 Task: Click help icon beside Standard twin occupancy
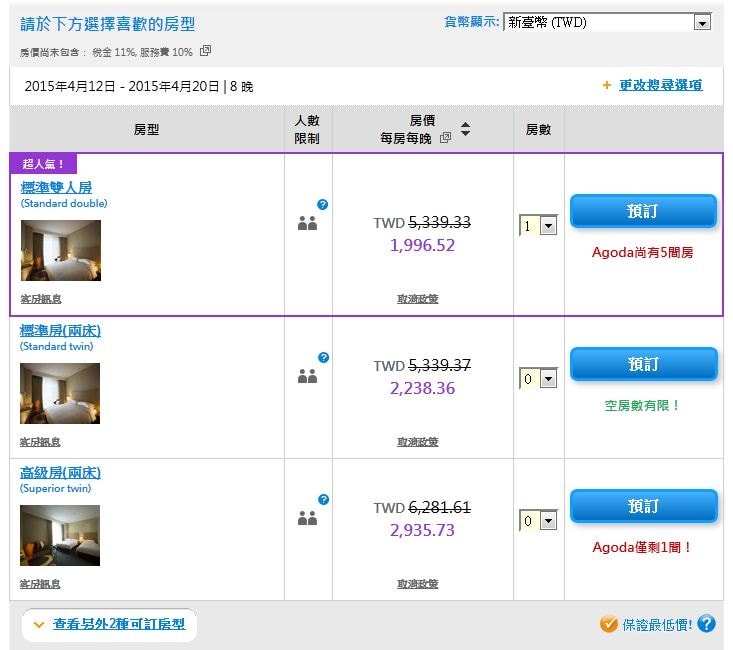pyautogui.click(x=322, y=357)
